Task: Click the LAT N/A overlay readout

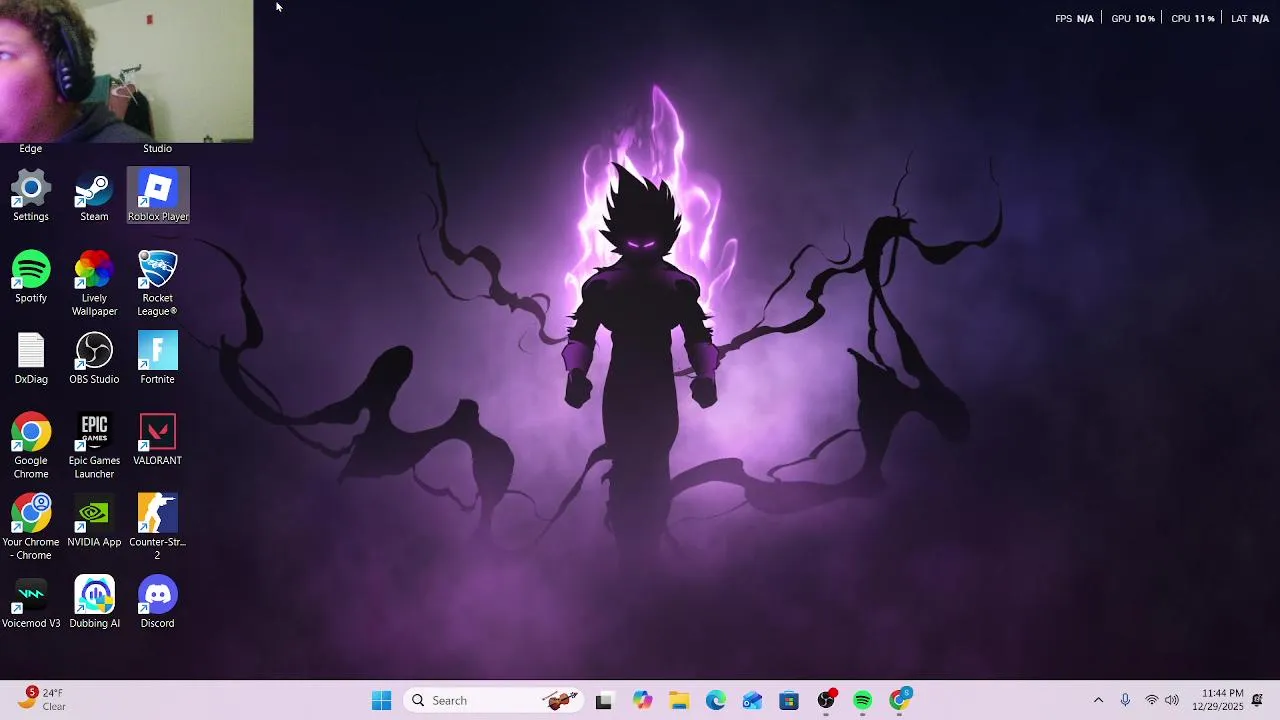Action: point(1250,19)
